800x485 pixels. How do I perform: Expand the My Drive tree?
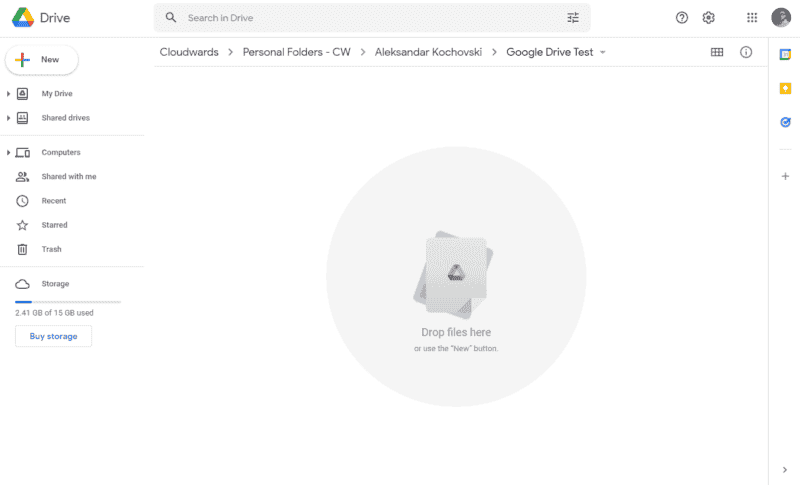point(8,94)
